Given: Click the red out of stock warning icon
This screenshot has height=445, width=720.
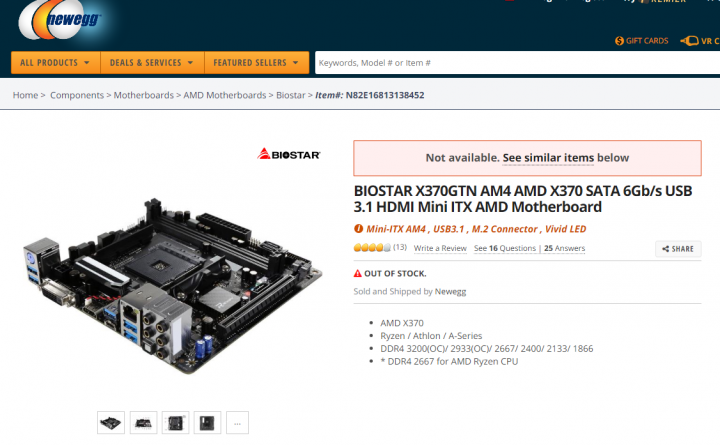Looking at the screenshot, I should click(358, 274).
